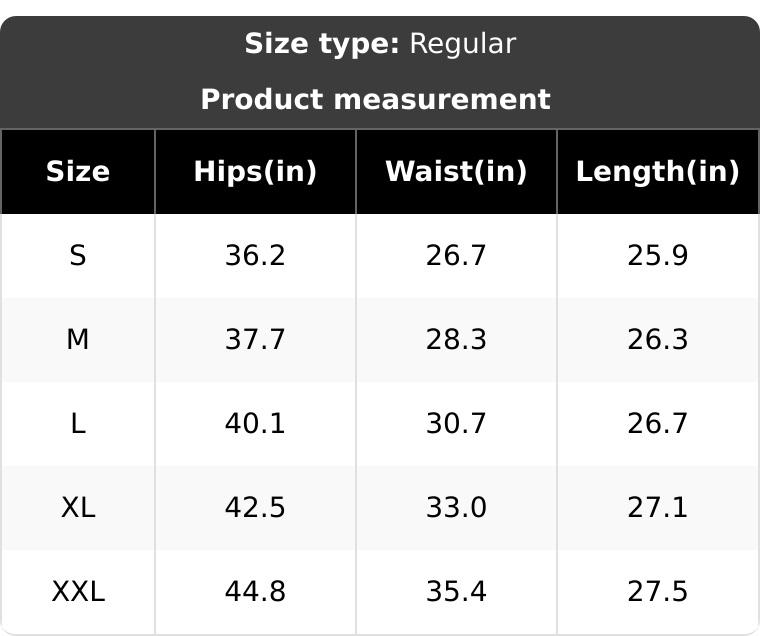
Task: Choose the XXL size row label
Action: coord(78,592)
